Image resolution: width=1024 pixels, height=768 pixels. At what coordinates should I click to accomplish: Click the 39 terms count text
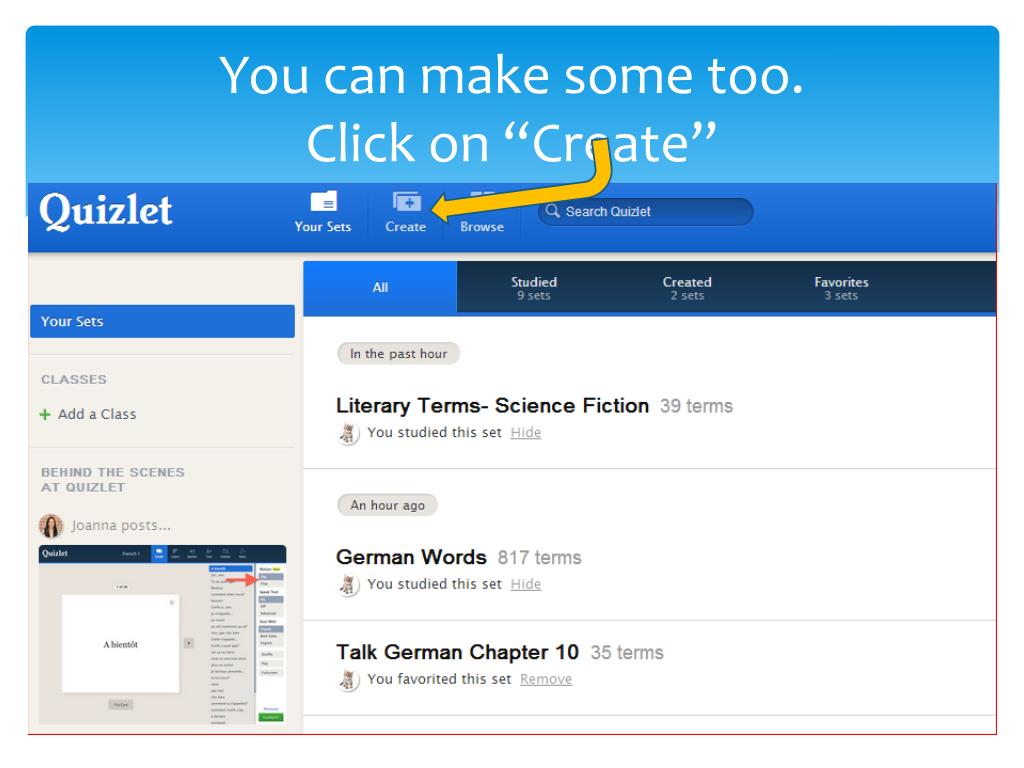(696, 406)
